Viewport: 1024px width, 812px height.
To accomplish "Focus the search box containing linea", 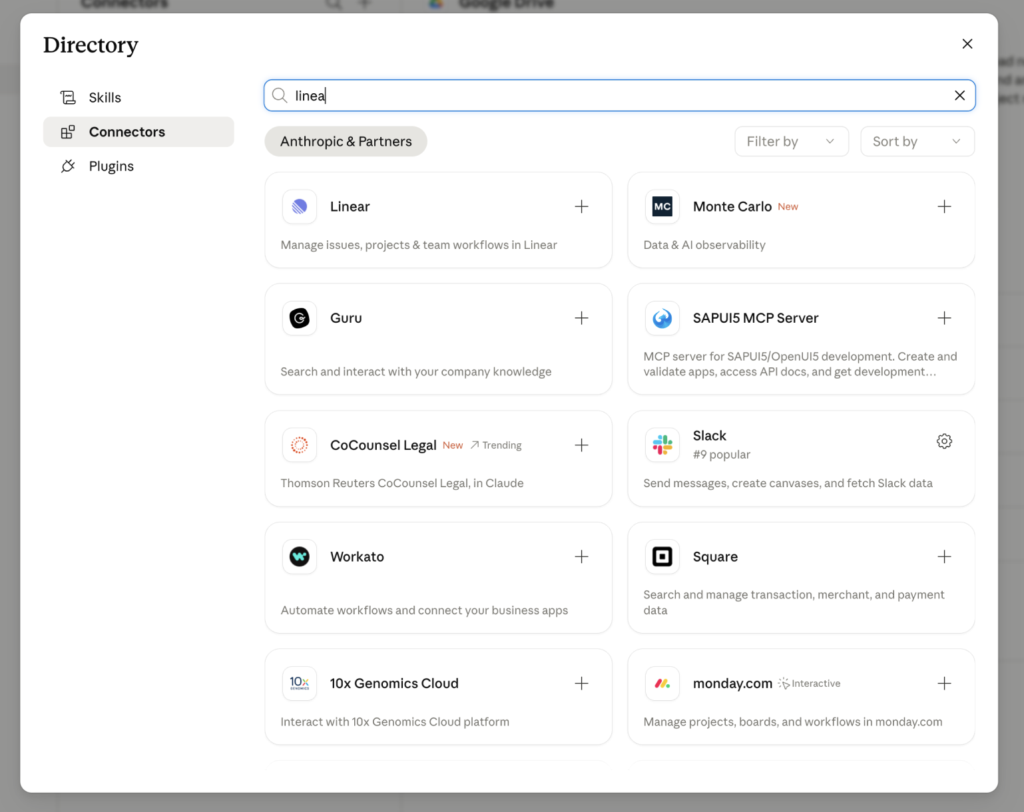I will [619, 95].
